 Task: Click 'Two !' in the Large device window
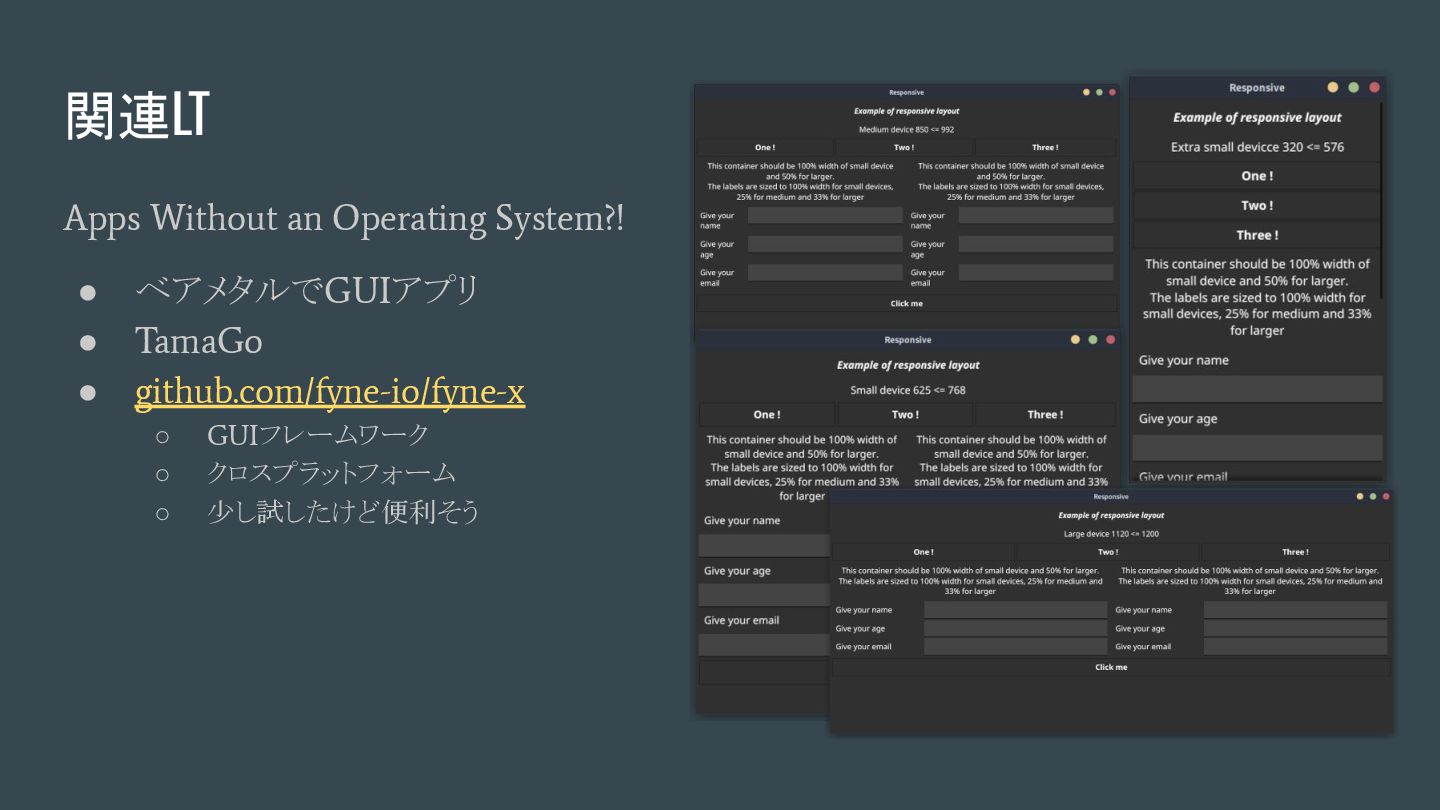[1108, 552]
